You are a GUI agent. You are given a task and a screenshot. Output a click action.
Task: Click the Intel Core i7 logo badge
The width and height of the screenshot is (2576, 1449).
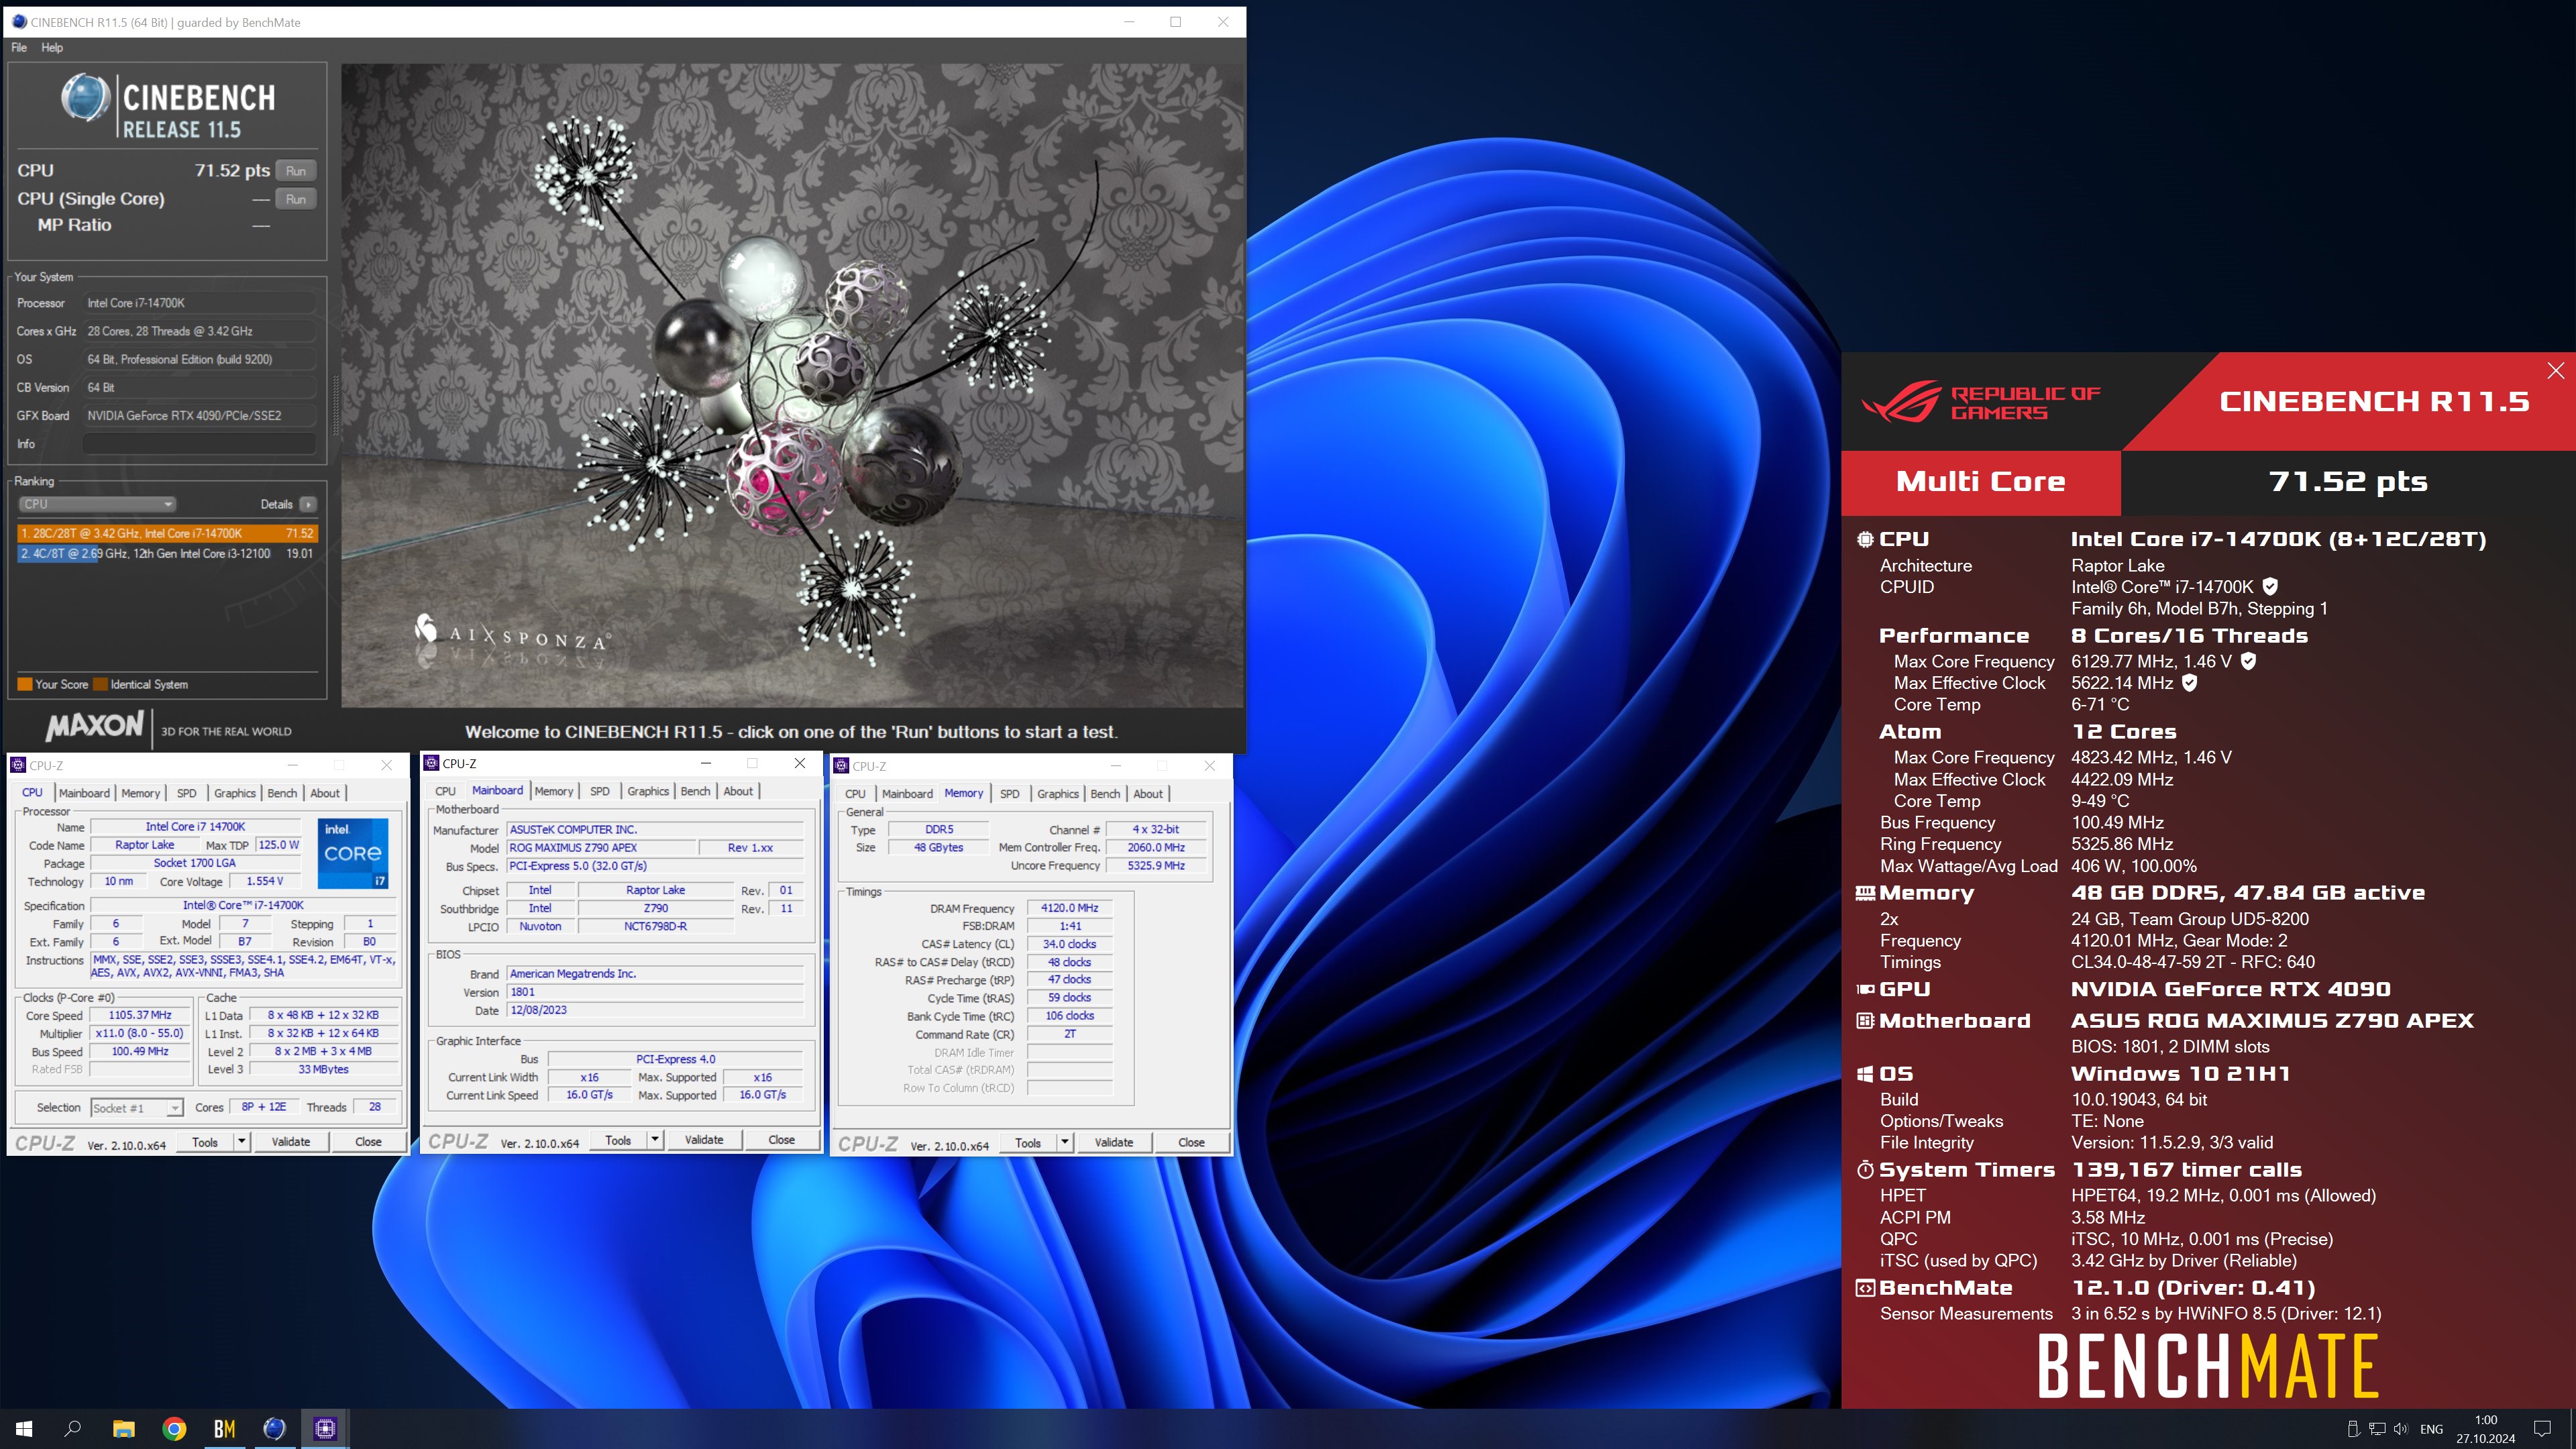coord(353,853)
